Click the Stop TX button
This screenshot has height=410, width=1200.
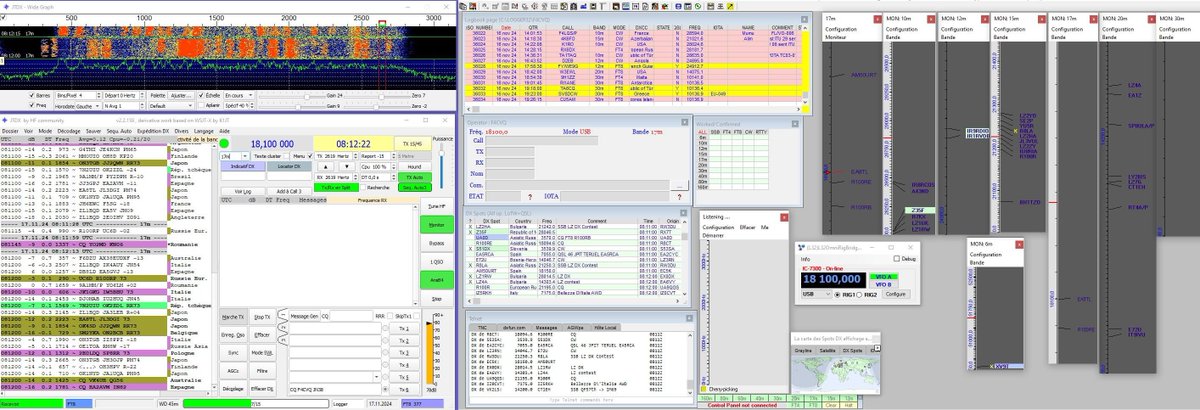[263, 317]
